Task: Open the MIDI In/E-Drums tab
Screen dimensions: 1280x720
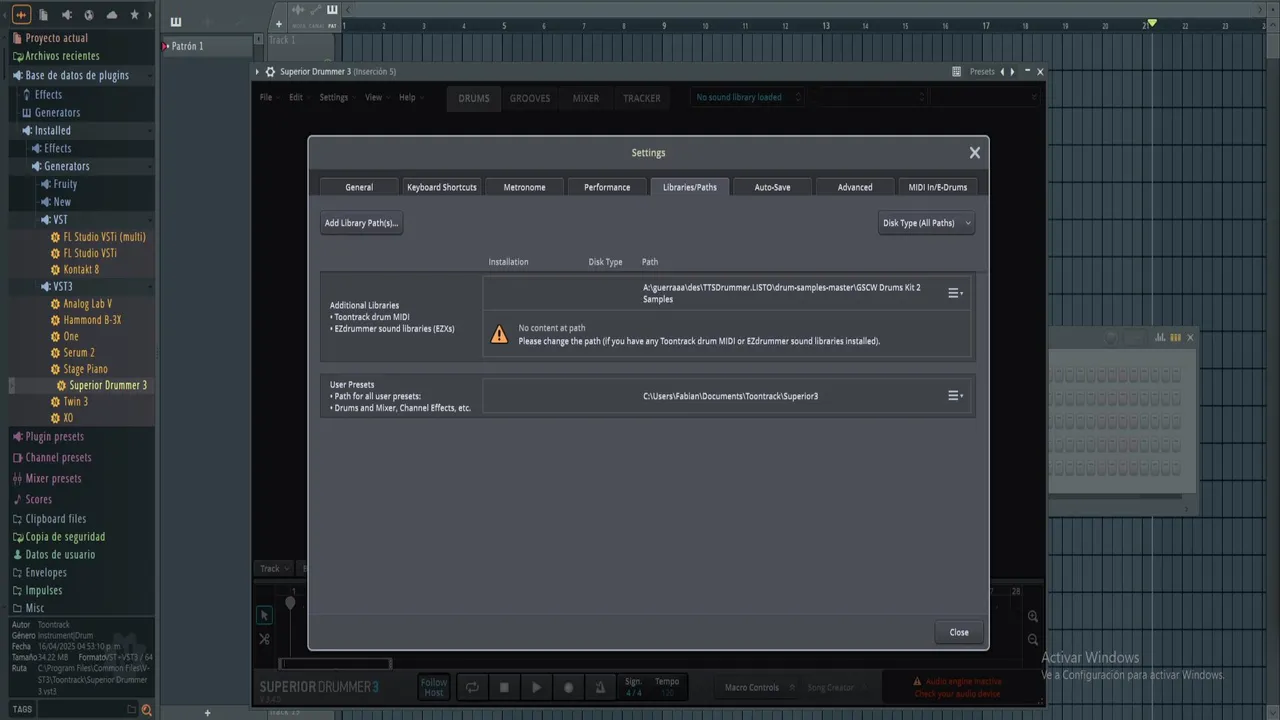Action: [938, 187]
